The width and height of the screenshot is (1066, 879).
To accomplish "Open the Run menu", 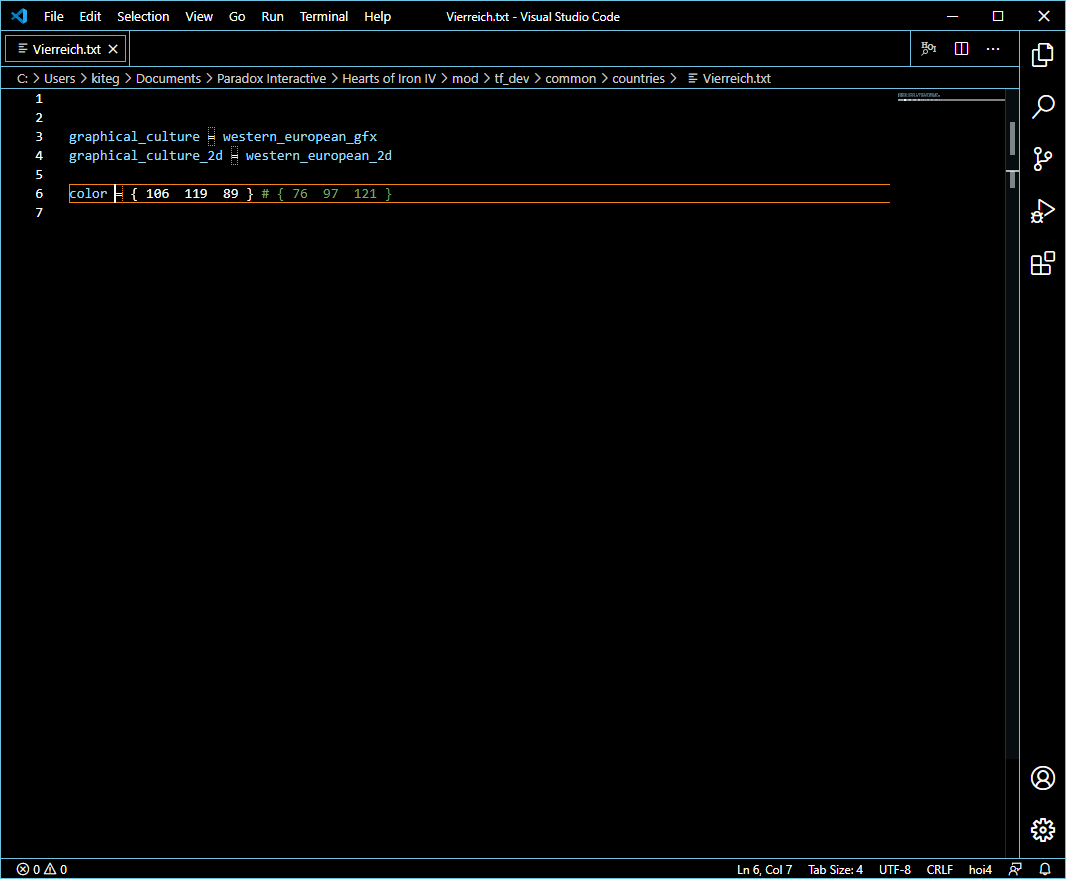I will coord(272,16).
